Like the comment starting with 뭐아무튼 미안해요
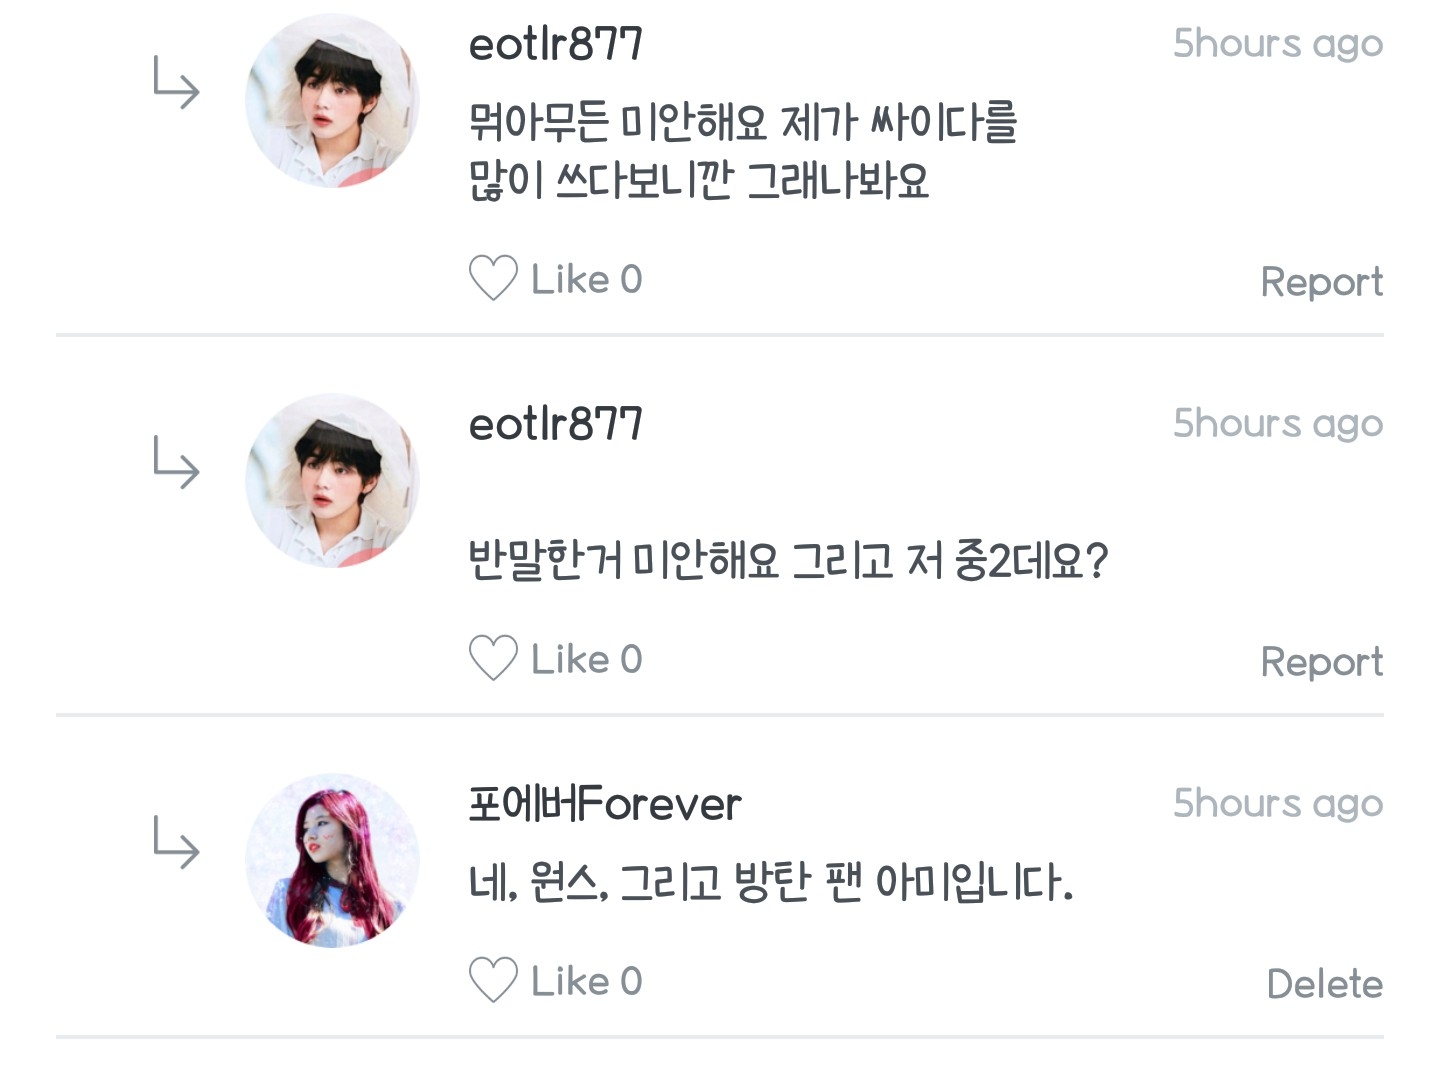Viewport: 1440px width, 1080px height. point(493,278)
